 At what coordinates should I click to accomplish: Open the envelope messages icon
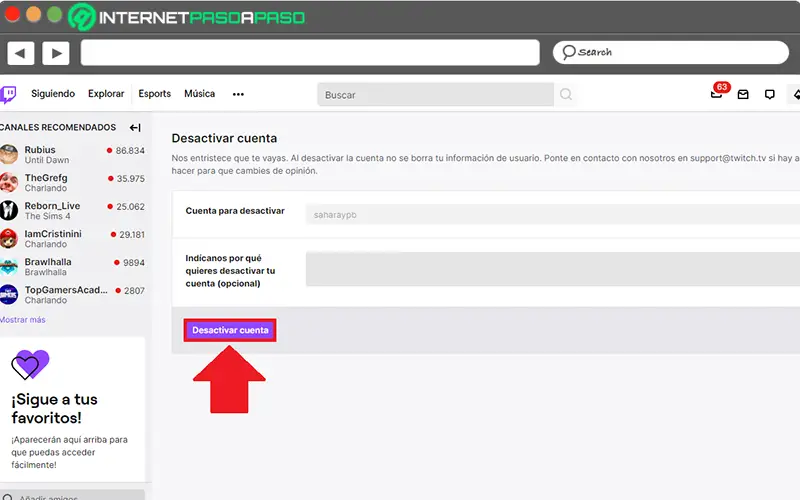[743, 94]
